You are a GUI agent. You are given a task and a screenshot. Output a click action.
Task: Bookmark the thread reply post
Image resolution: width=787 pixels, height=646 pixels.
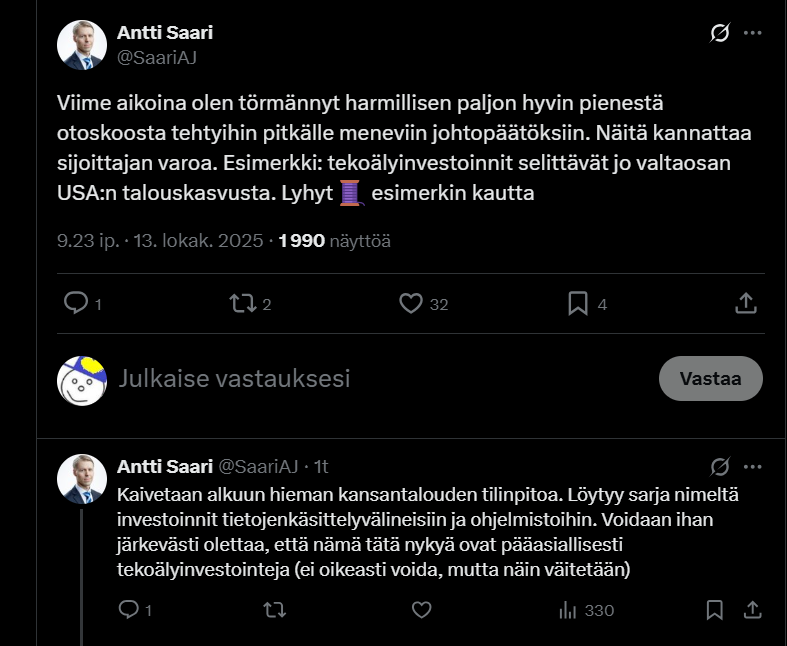pos(715,609)
